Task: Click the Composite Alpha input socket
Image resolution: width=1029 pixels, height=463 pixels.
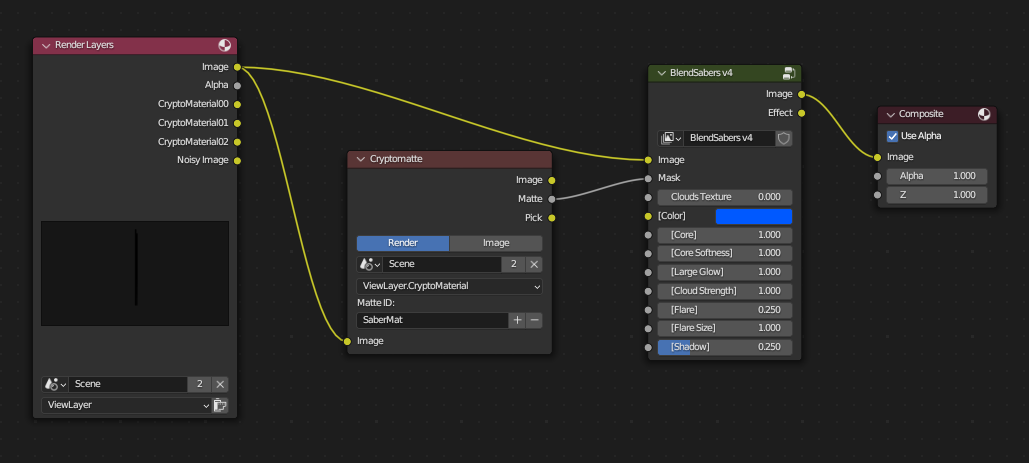Action: tap(877, 176)
